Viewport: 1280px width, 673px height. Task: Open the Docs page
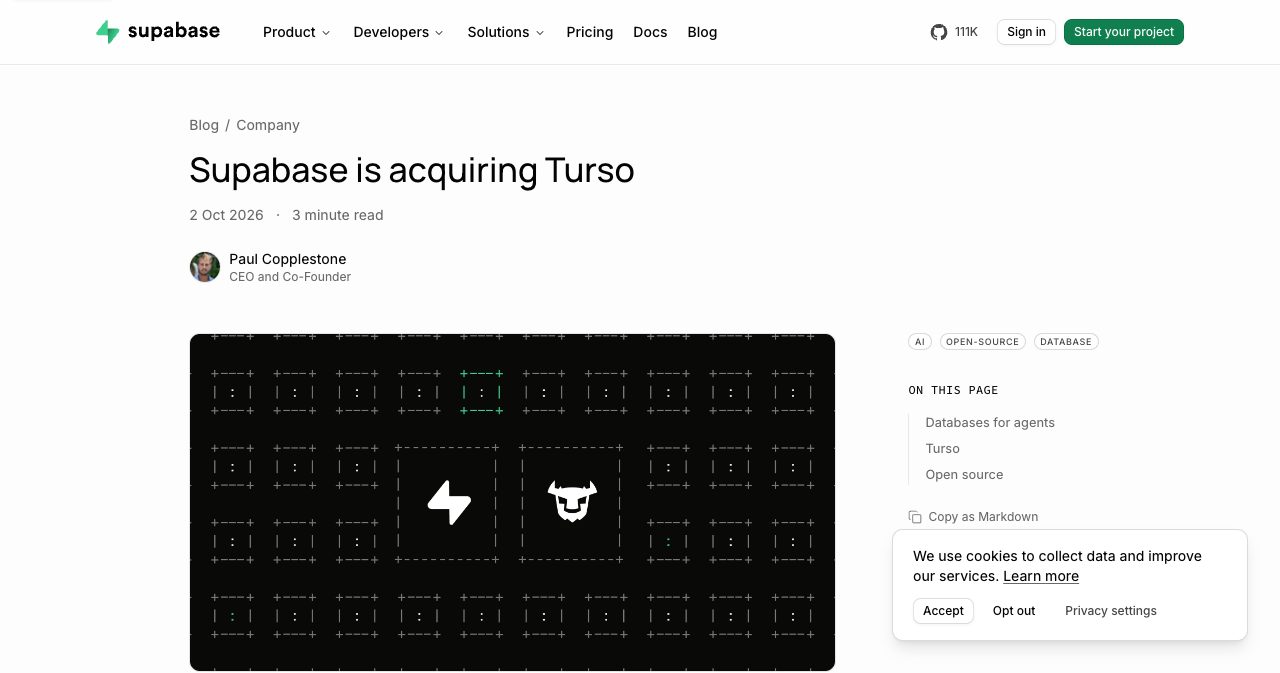(650, 32)
